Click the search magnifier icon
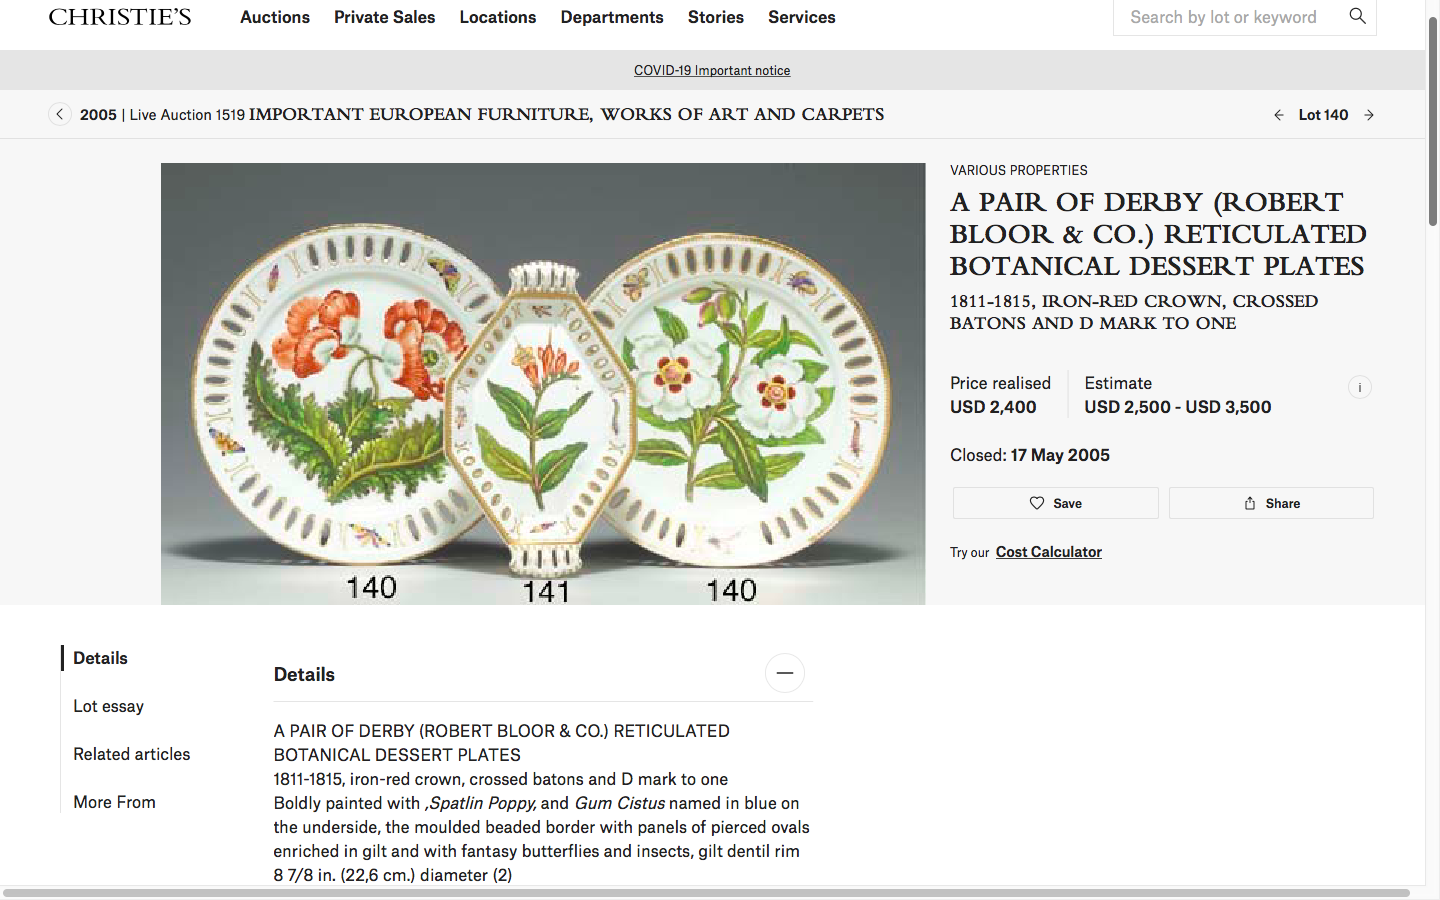1440x900 pixels. coord(1357,16)
